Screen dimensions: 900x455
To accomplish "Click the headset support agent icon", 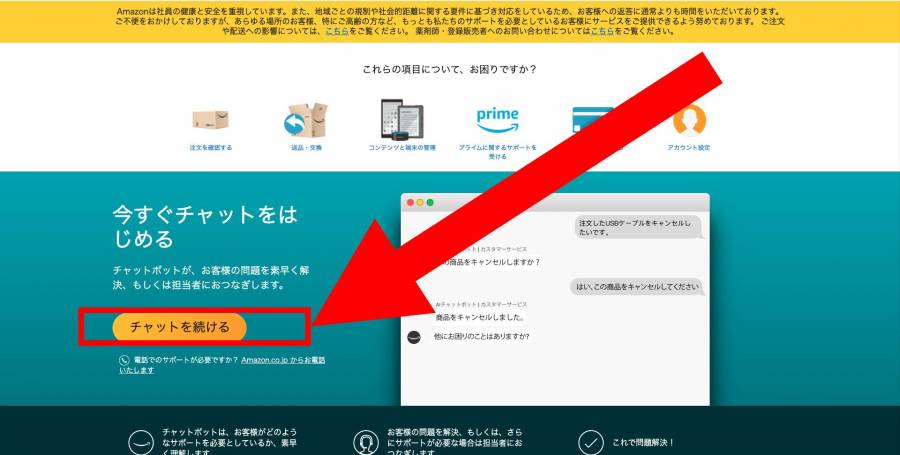I will pos(366,442).
